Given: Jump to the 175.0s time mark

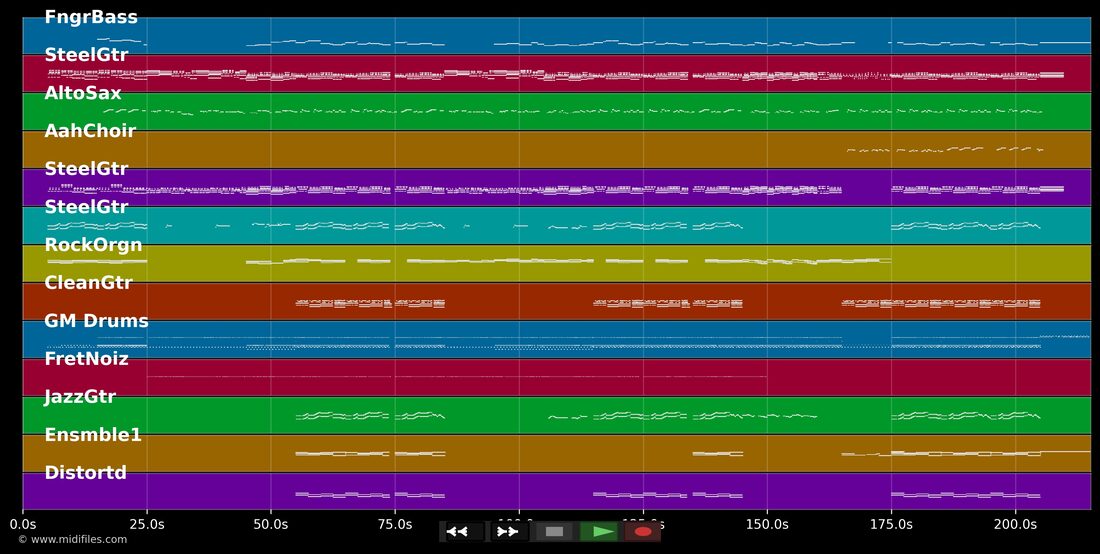Looking at the screenshot, I should (x=891, y=524).
